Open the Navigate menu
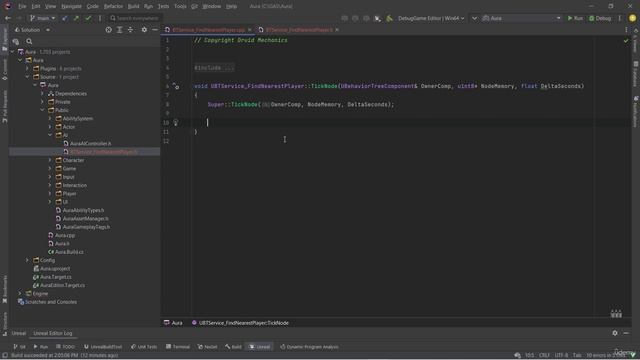This screenshot has height=360, width=640. [x=71, y=7]
